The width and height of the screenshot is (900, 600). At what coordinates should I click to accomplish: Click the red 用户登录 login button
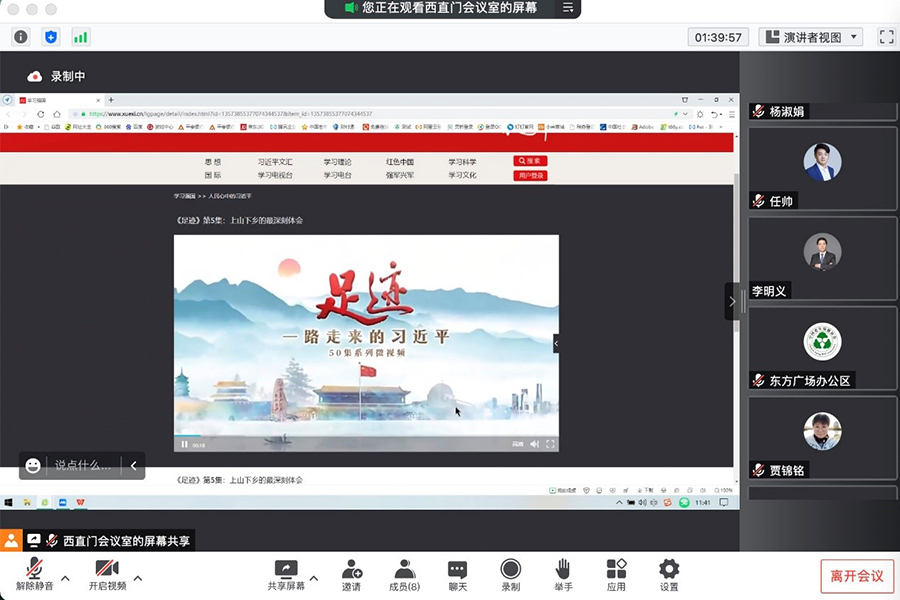pyautogui.click(x=530, y=175)
